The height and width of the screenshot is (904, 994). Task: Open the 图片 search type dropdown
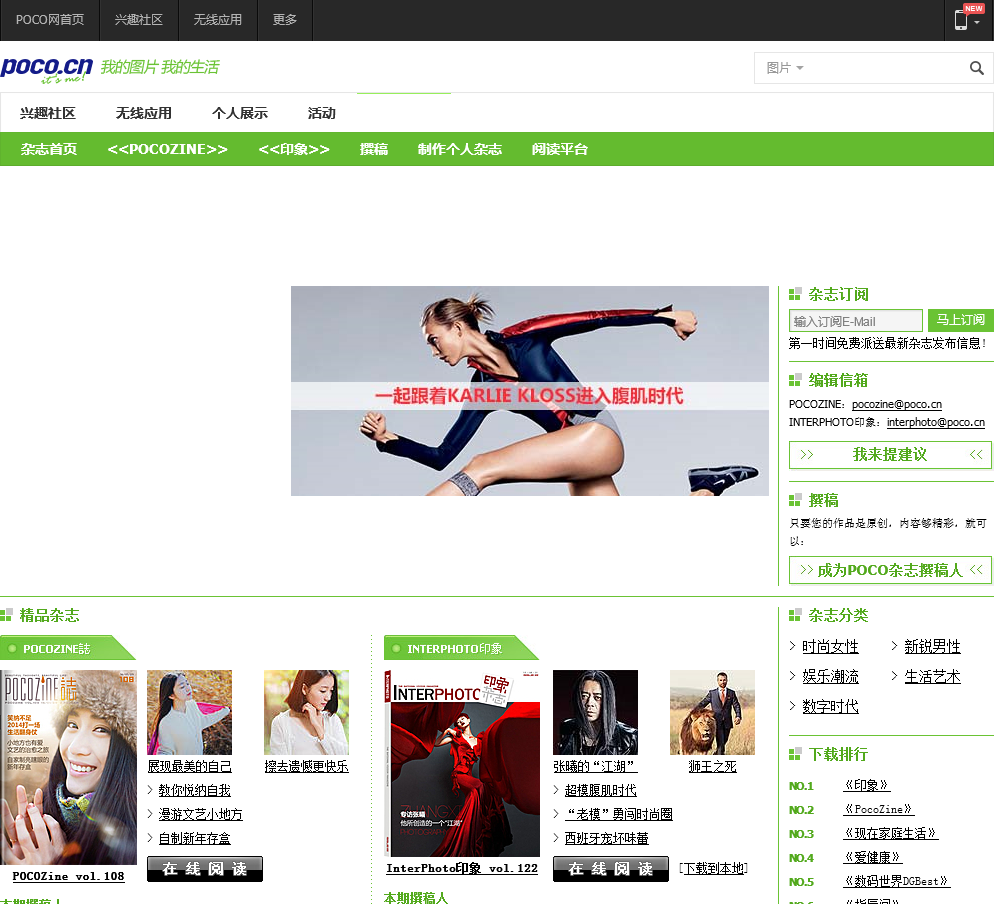pos(784,68)
